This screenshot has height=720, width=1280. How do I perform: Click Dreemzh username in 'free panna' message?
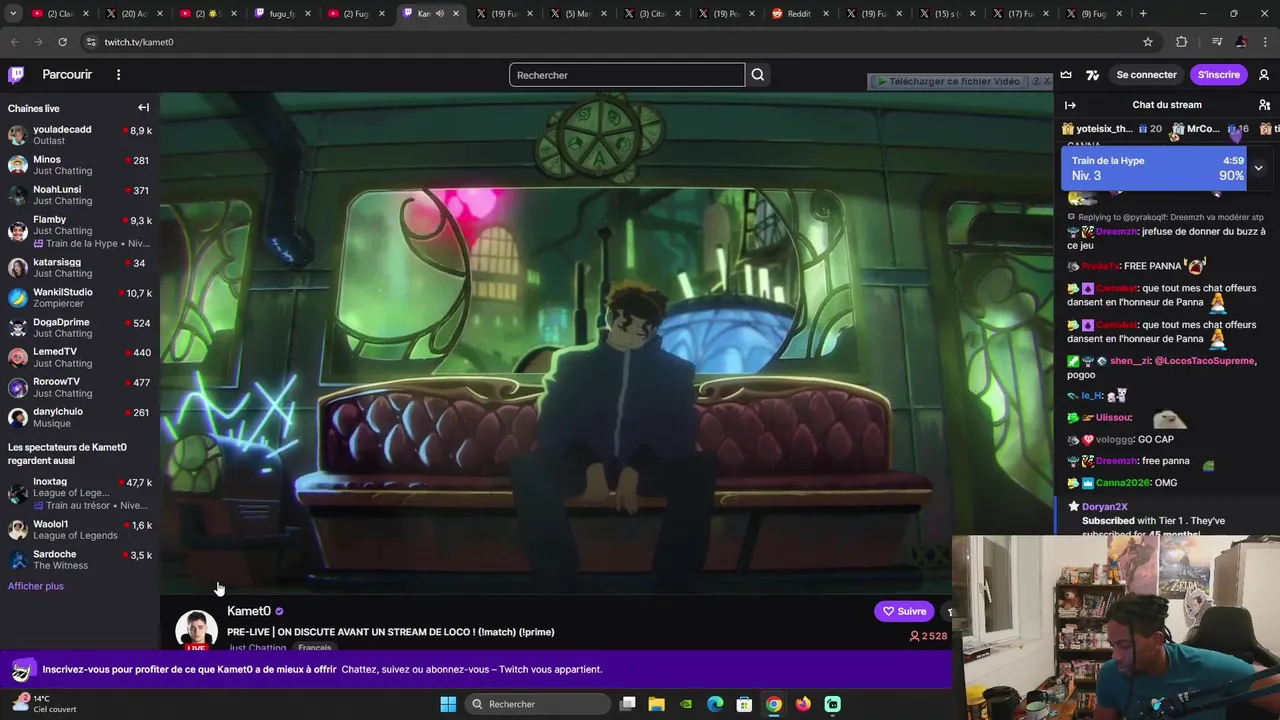pyautogui.click(x=1116, y=461)
